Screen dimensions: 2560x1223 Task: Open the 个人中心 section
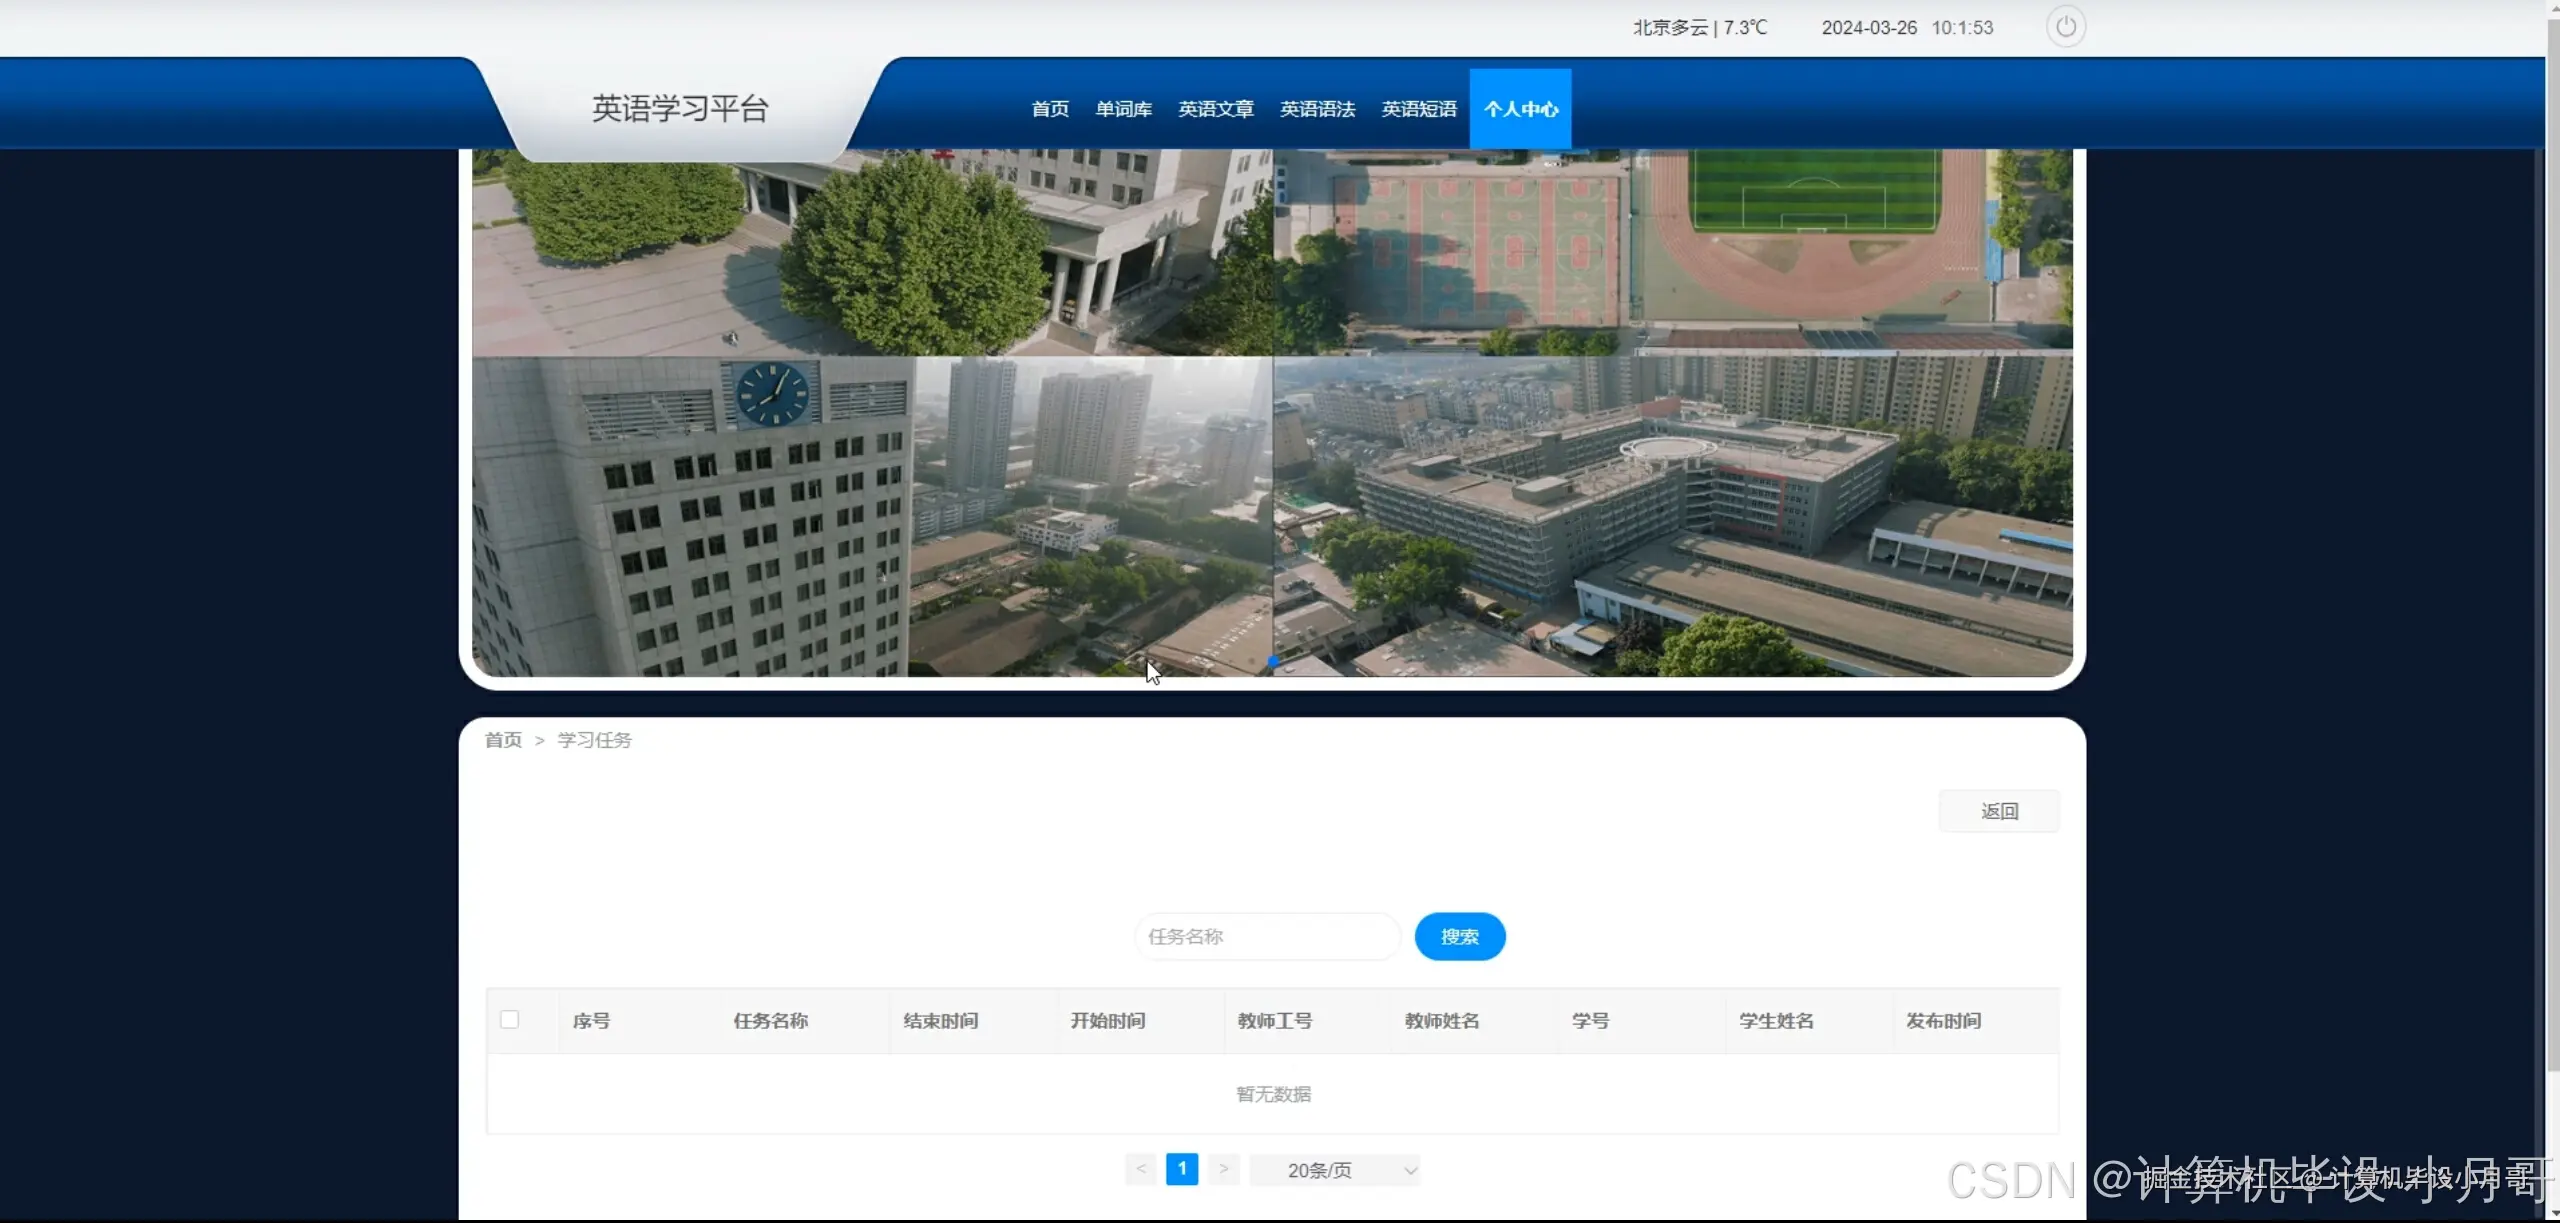1521,108
